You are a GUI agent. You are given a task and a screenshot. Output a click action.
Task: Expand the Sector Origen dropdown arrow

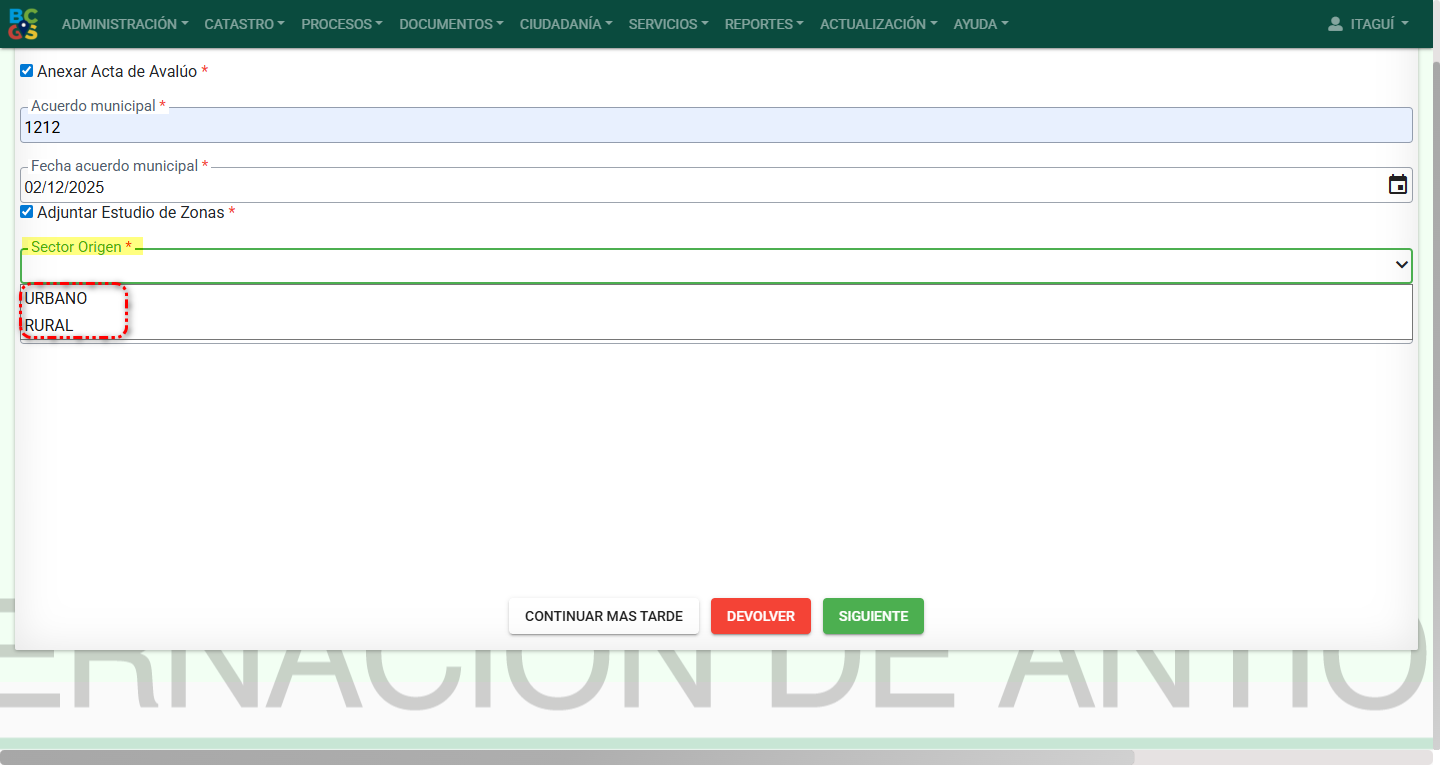(x=1401, y=265)
